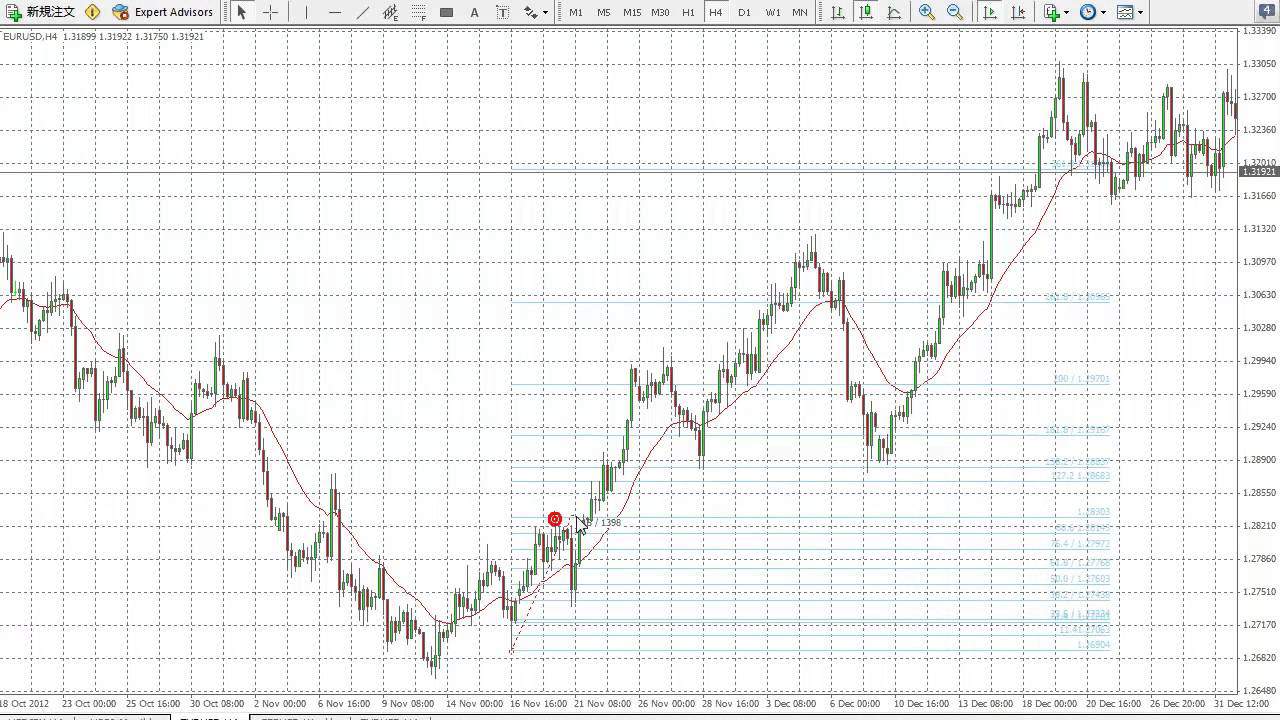
Task: Click the red target marker on chart
Action: point(555,519)
